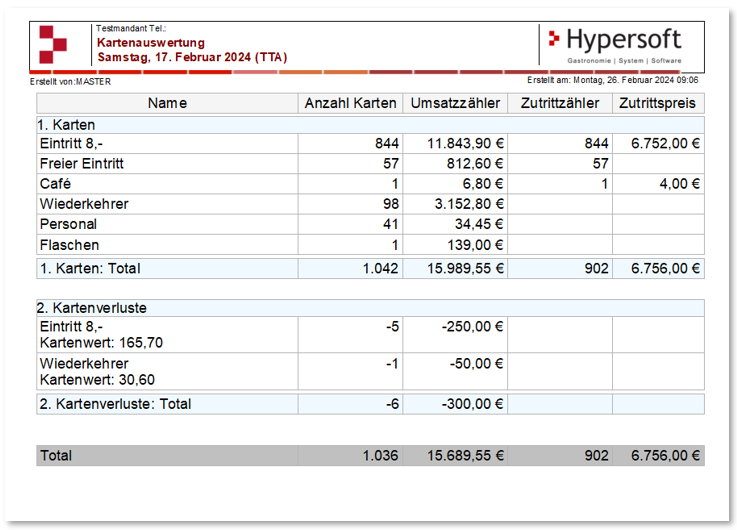The image size is (737, 530).
Task: Click the 2. Kartenverluste: Total label
Action: click(x=116, y=404)
